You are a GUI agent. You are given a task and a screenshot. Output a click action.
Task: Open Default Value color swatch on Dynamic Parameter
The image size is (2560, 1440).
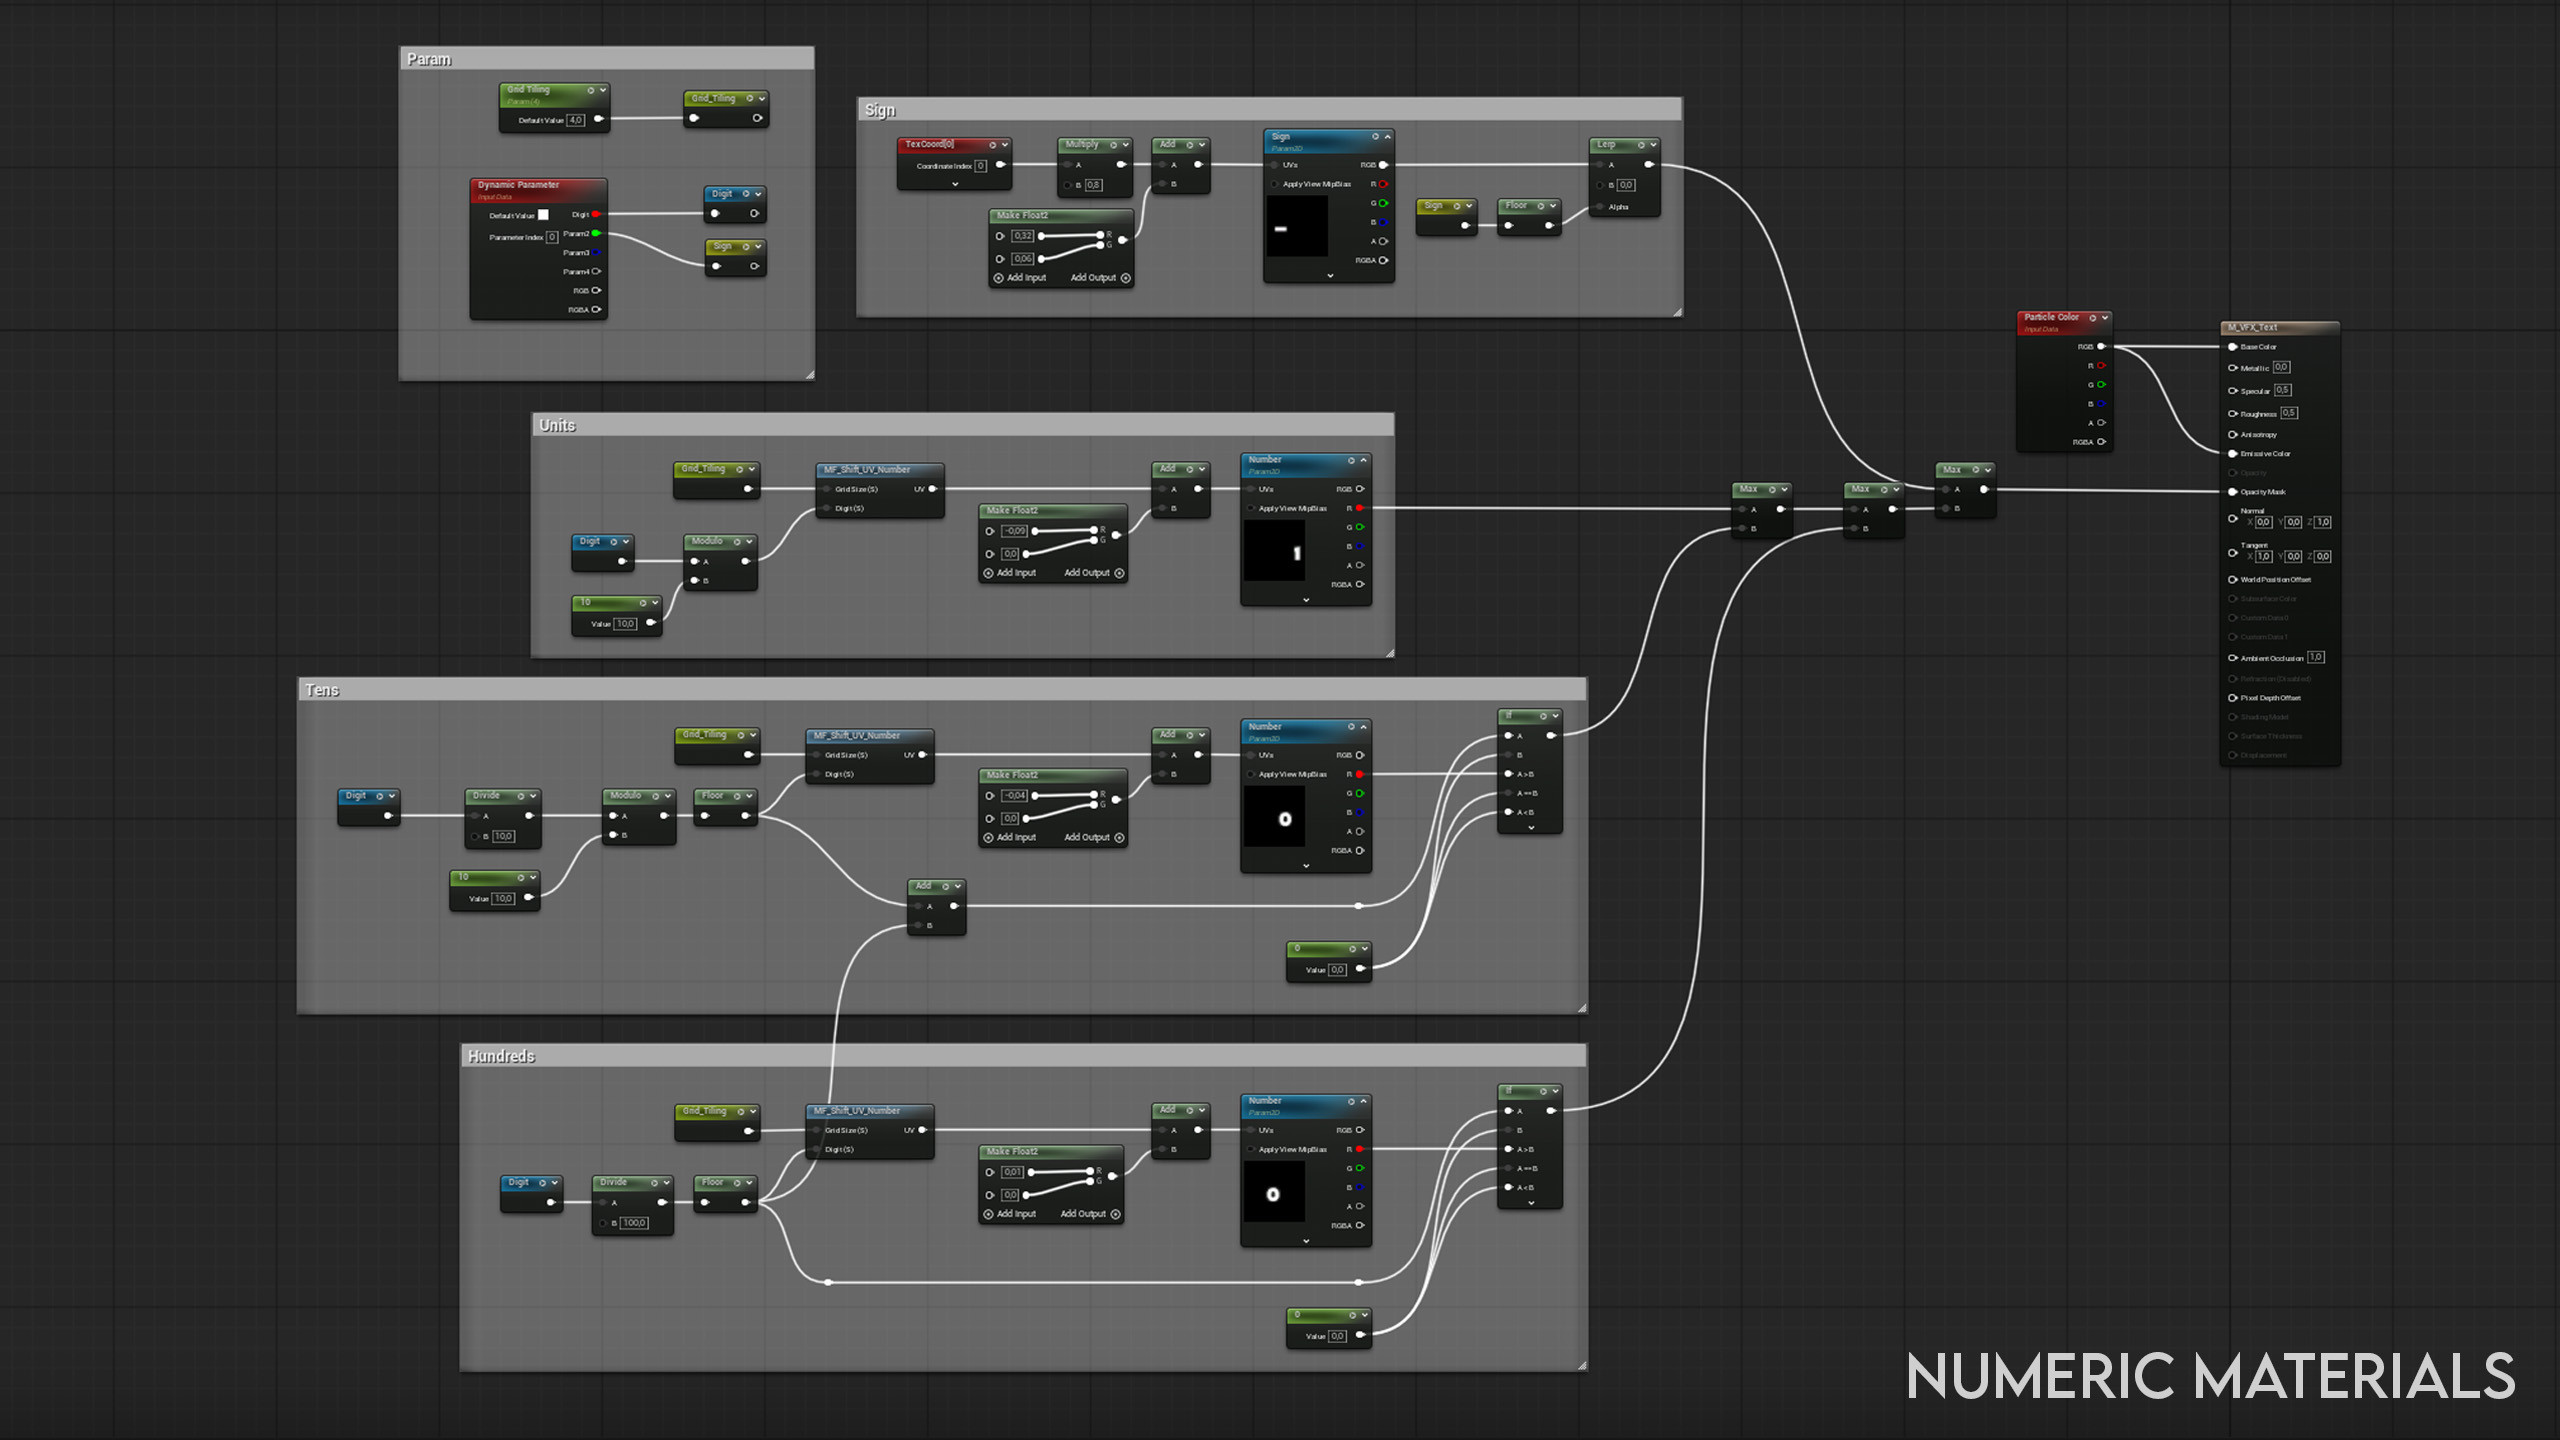[x=543, y=215]
